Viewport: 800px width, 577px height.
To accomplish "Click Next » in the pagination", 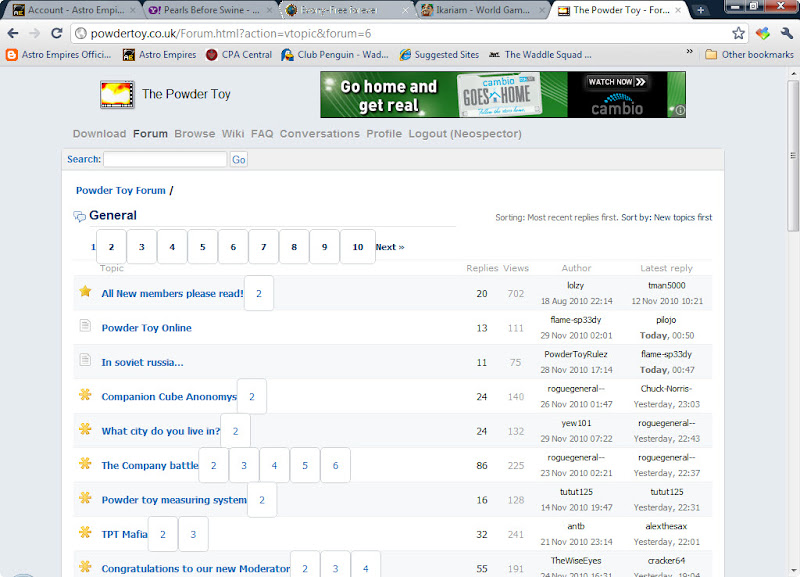I will point(390,247).
